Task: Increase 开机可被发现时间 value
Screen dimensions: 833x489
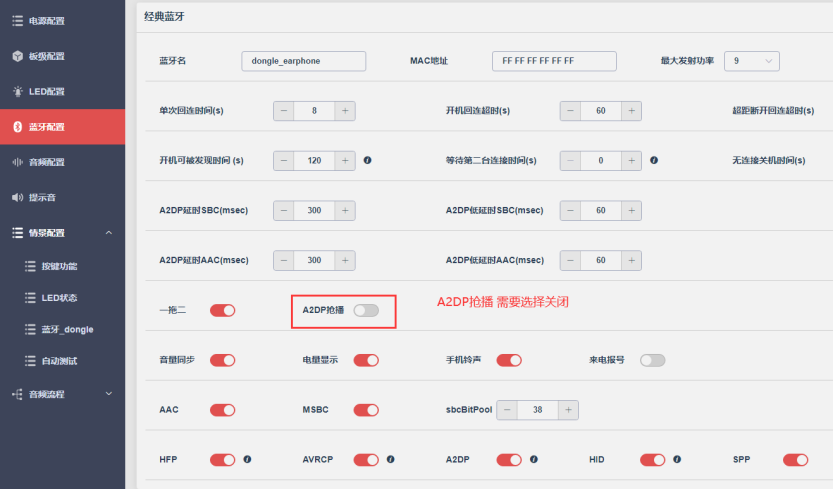Action: [x=345, y=161]
